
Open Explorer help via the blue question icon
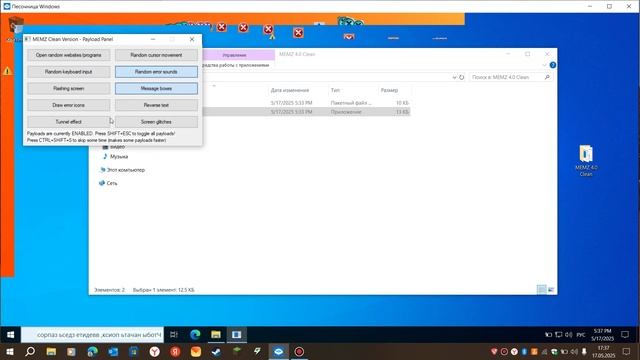[x=553, y=65]
